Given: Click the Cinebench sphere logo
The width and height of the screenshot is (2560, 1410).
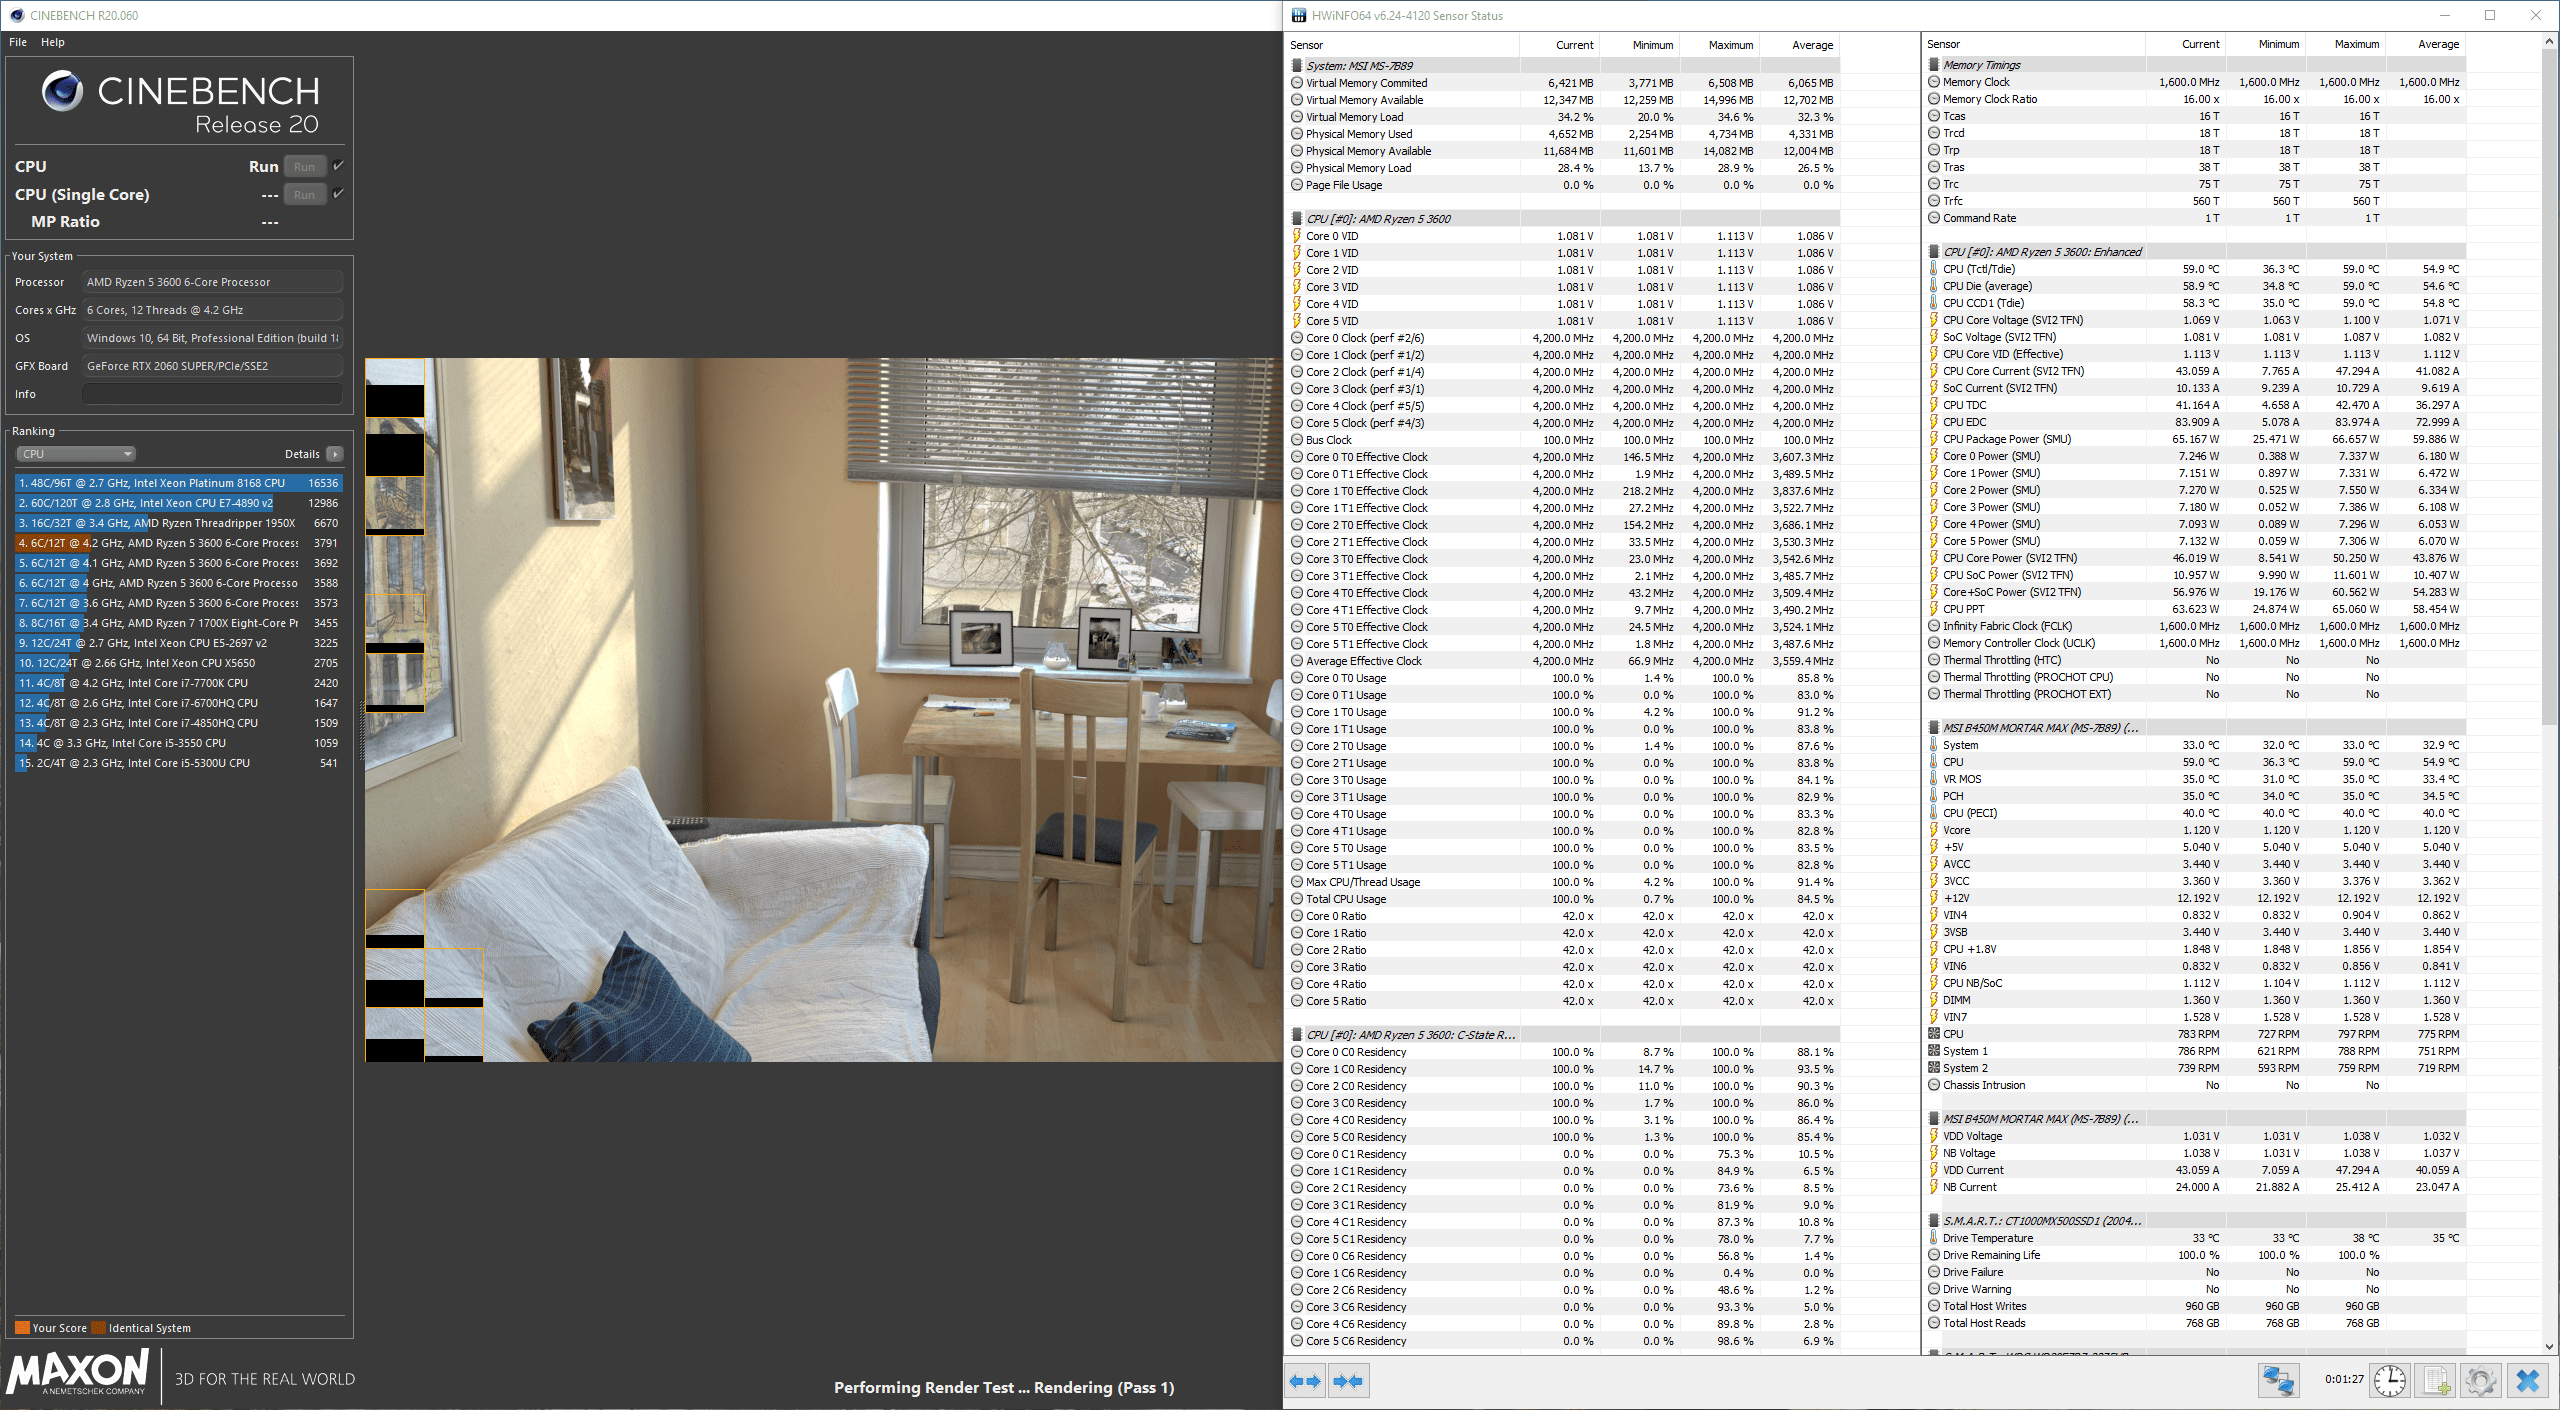Looking at the screenshot, I should click(x=62, y=91).
